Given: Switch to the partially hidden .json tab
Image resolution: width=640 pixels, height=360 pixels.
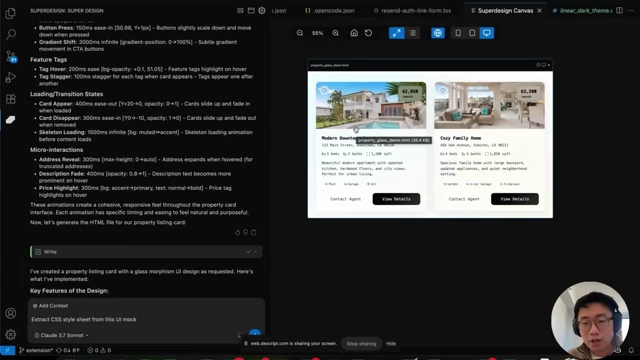Looking at the screenshot, I should [x=279, y=11].
